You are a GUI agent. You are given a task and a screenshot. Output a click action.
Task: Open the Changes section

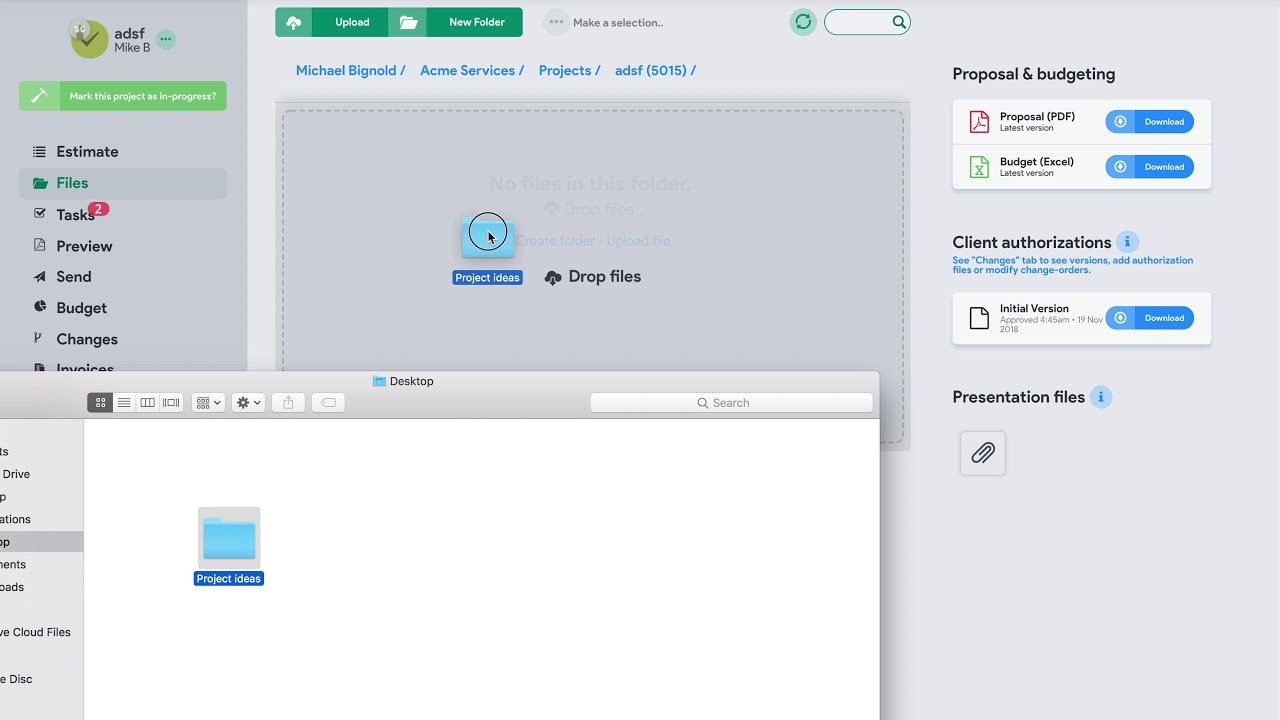click(87, 339)
